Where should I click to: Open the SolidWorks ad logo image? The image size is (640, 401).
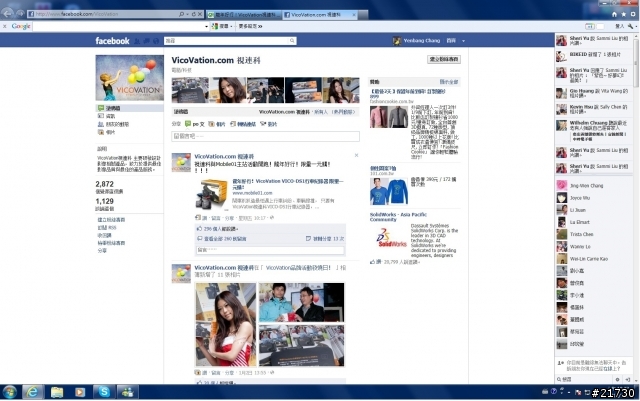388,238
